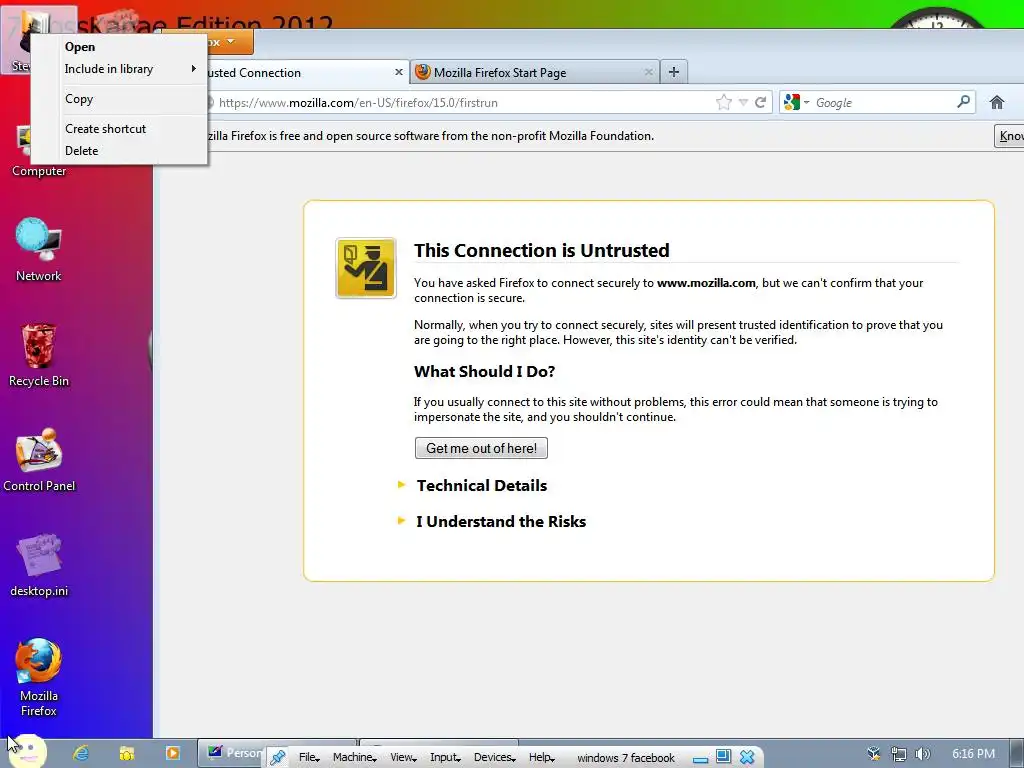Open the VirtualBox Help menu
The image size is (1024, 768).
point(541,758)
